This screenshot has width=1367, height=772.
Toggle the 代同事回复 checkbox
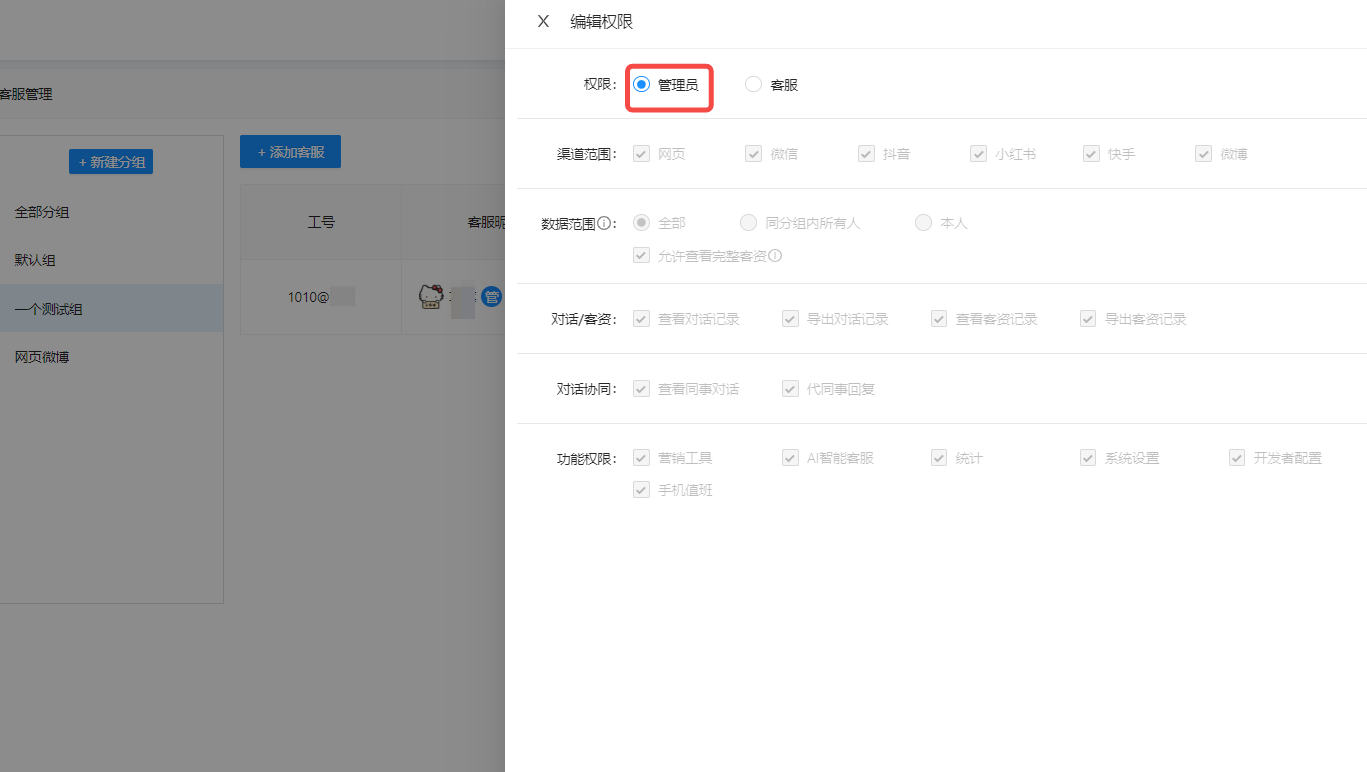pos(790,388)
